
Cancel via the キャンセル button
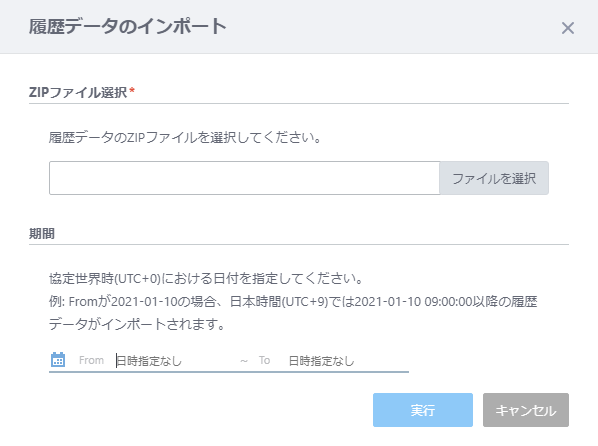[x=526, y=410]
